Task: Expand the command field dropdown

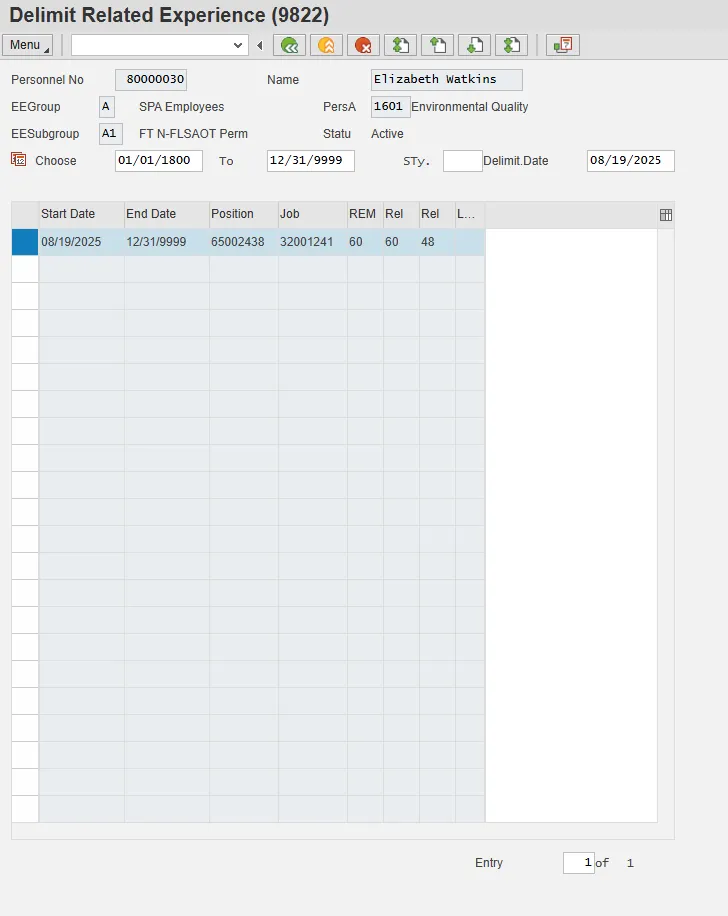Action: [x=238, y=45]
